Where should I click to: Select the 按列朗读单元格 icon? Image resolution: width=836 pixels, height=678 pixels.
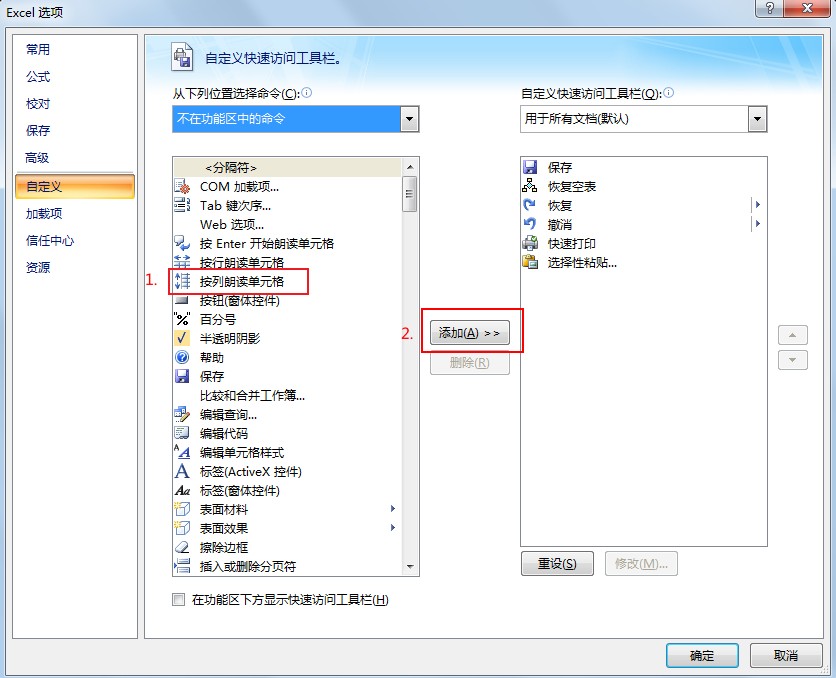coord(182,281)
